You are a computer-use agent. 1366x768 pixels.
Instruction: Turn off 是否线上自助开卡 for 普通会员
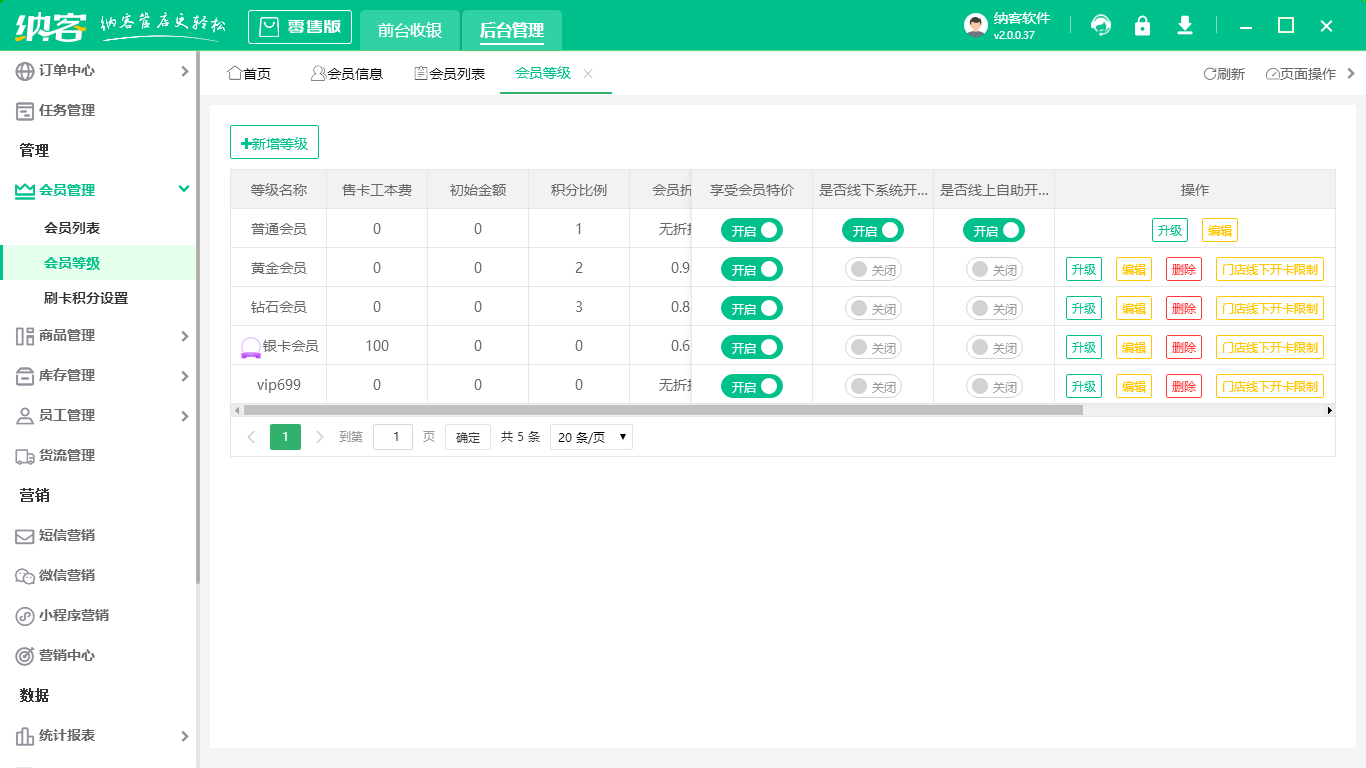994,229
